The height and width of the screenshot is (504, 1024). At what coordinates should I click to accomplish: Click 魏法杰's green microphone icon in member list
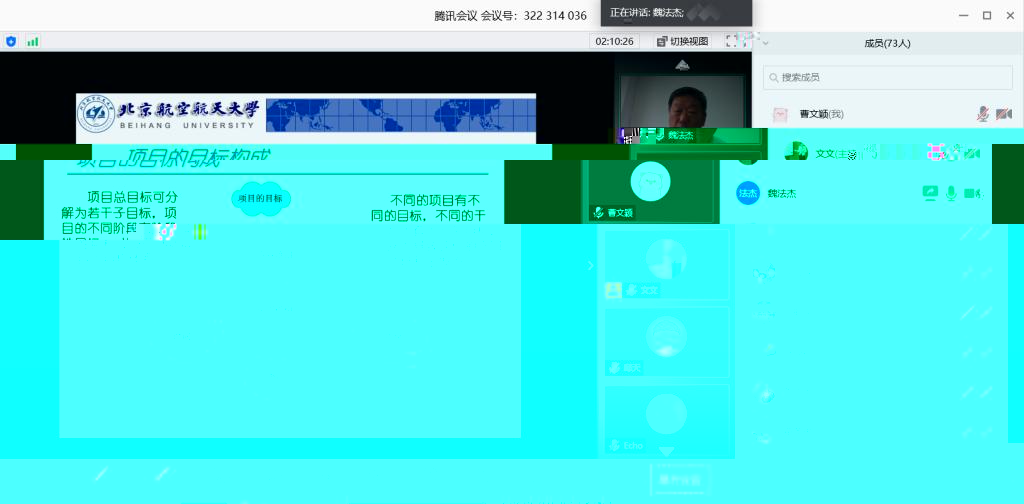tap(951, 193)
